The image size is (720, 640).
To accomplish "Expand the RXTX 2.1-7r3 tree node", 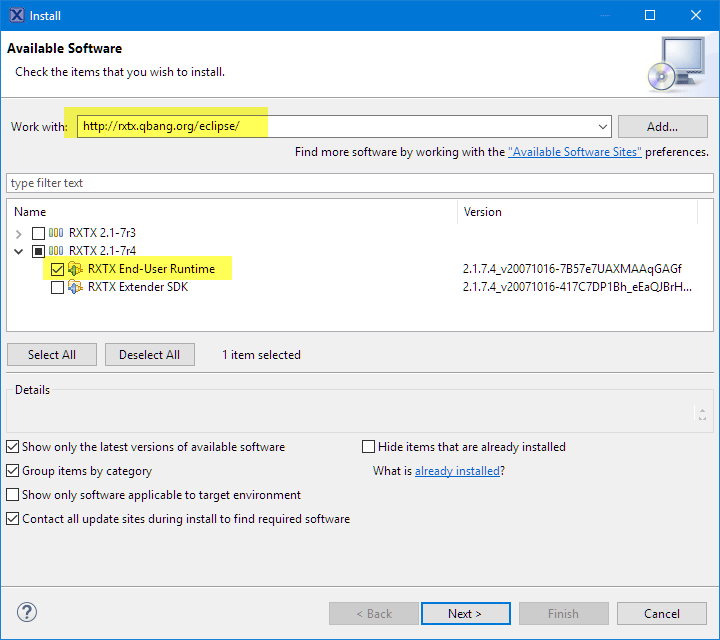I will coord(19,233).
